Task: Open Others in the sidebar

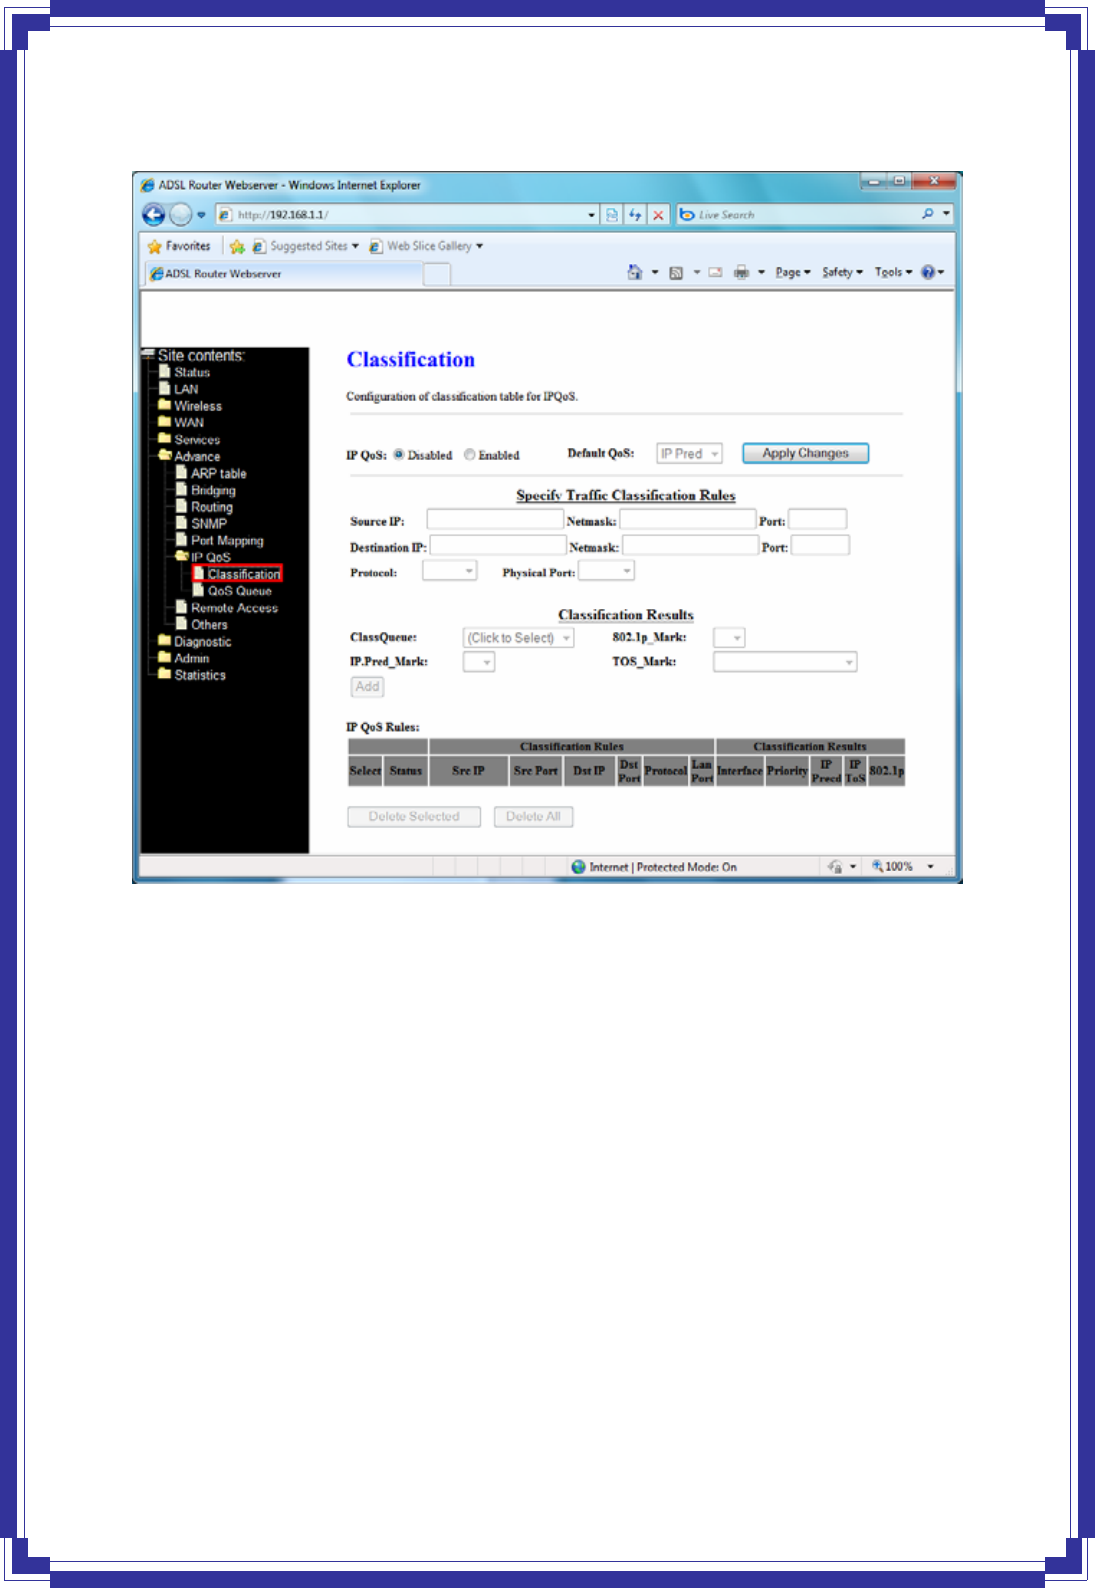Action: [x=209, y=624]
